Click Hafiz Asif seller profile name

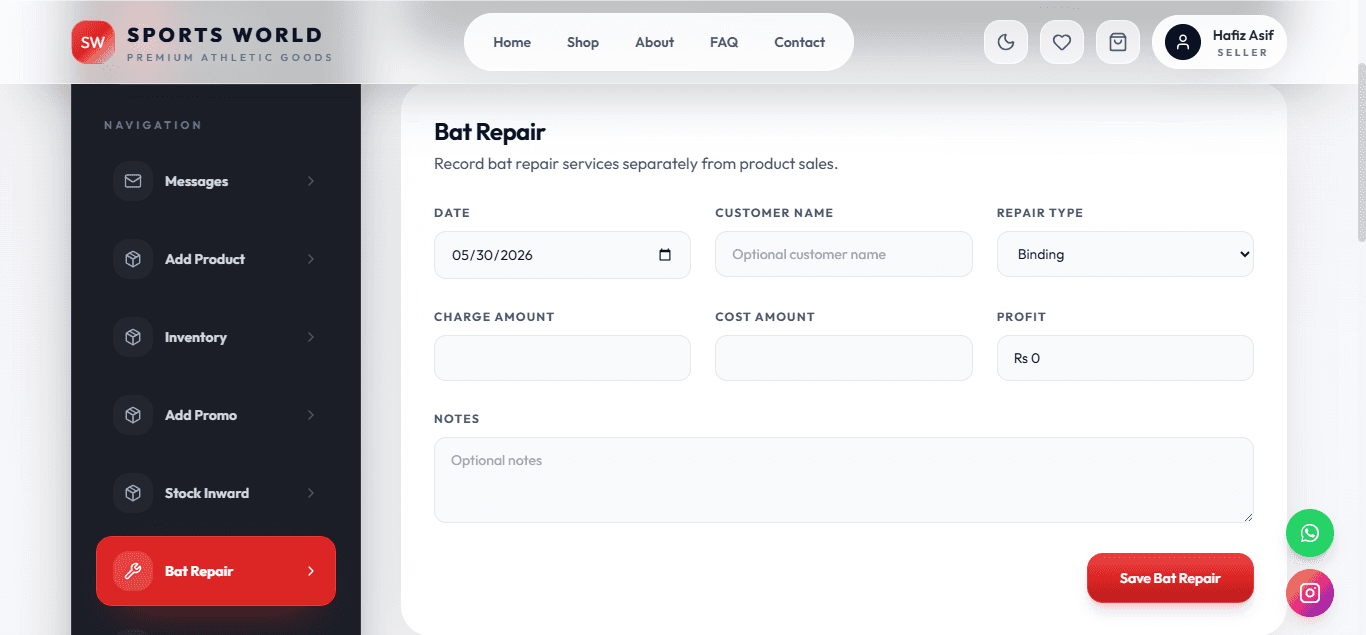click(1243, 35)
